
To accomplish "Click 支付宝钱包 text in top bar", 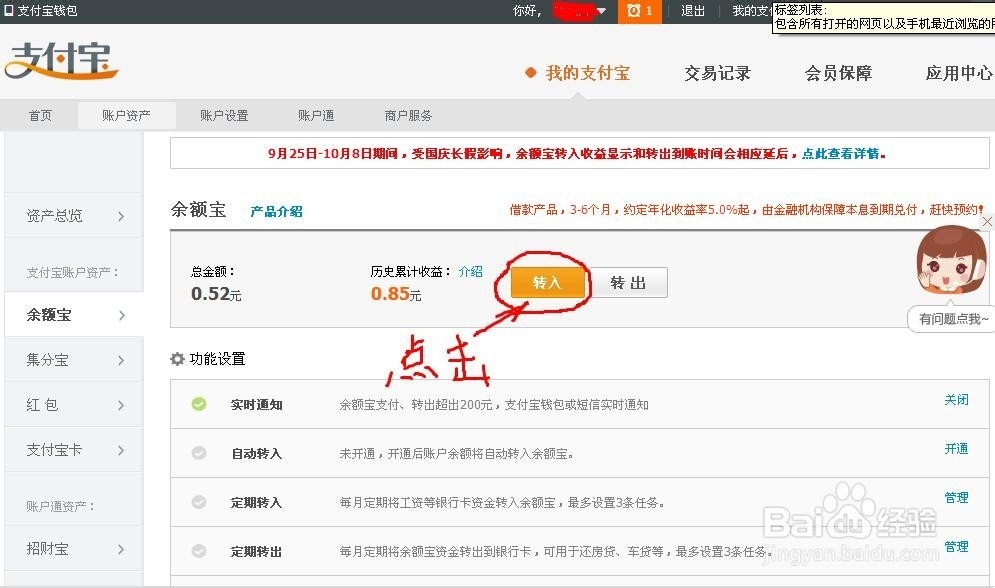I will [x=48, y=11].
